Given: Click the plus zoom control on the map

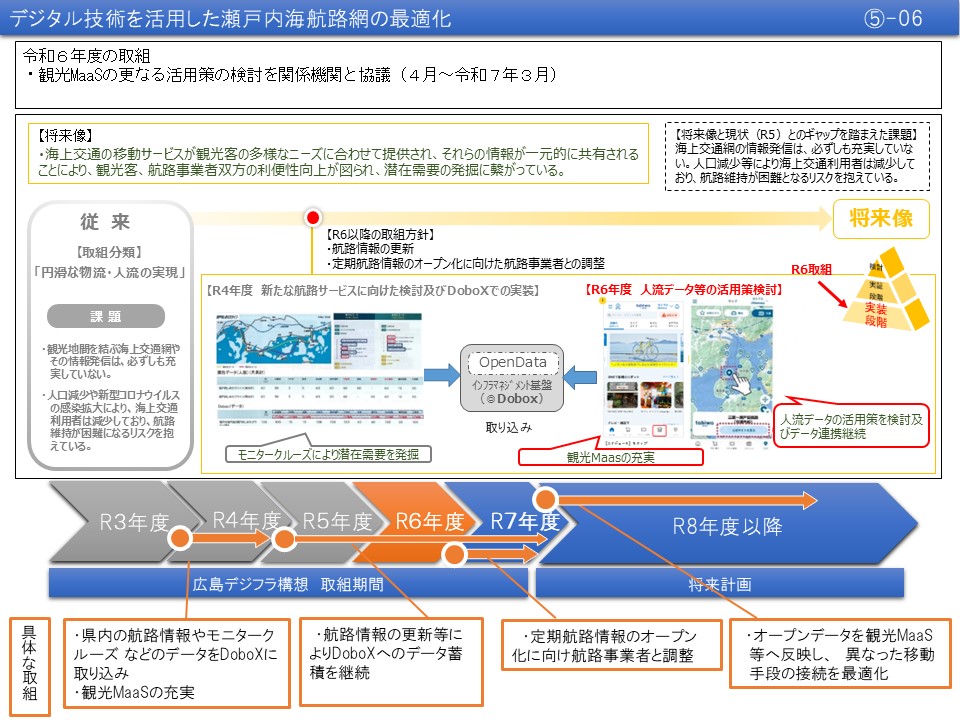Looking at the screenshot, I should 764,399.
